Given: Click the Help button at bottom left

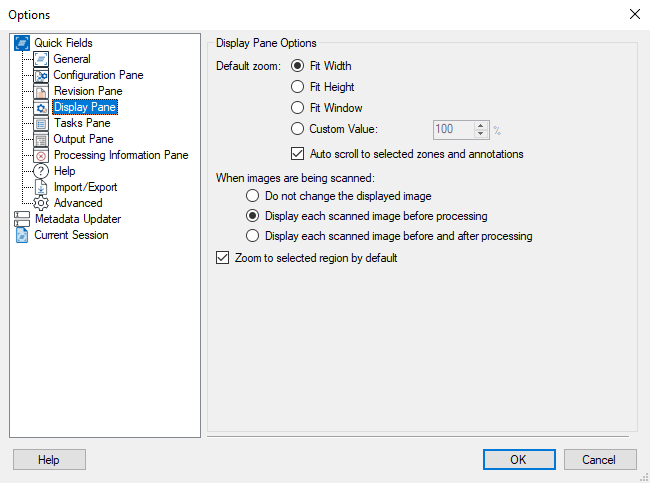Looking at the screenshot, I should [49, 459].
